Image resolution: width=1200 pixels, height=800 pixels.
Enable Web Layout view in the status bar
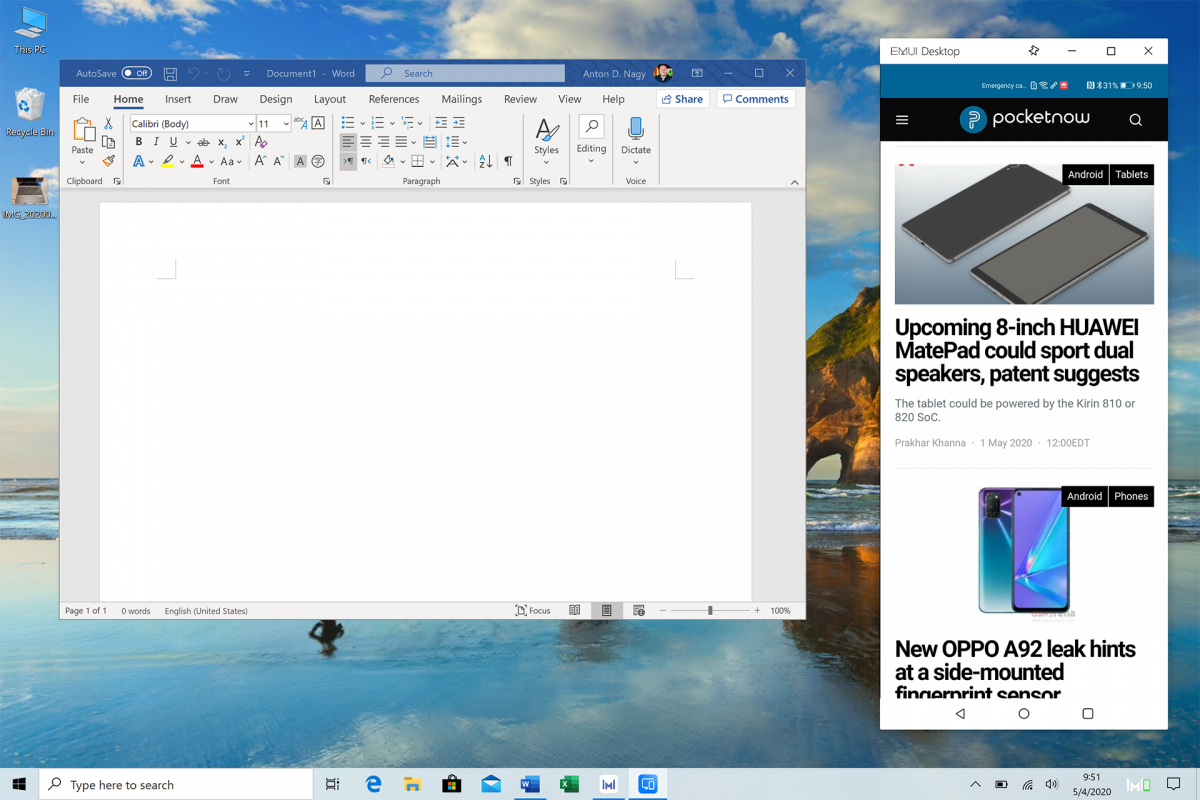(x=638, y=610)
